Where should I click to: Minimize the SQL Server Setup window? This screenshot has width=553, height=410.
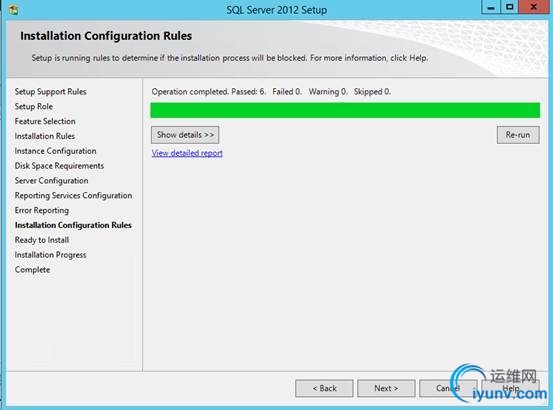pyautogui.click(x=491, y=7)
